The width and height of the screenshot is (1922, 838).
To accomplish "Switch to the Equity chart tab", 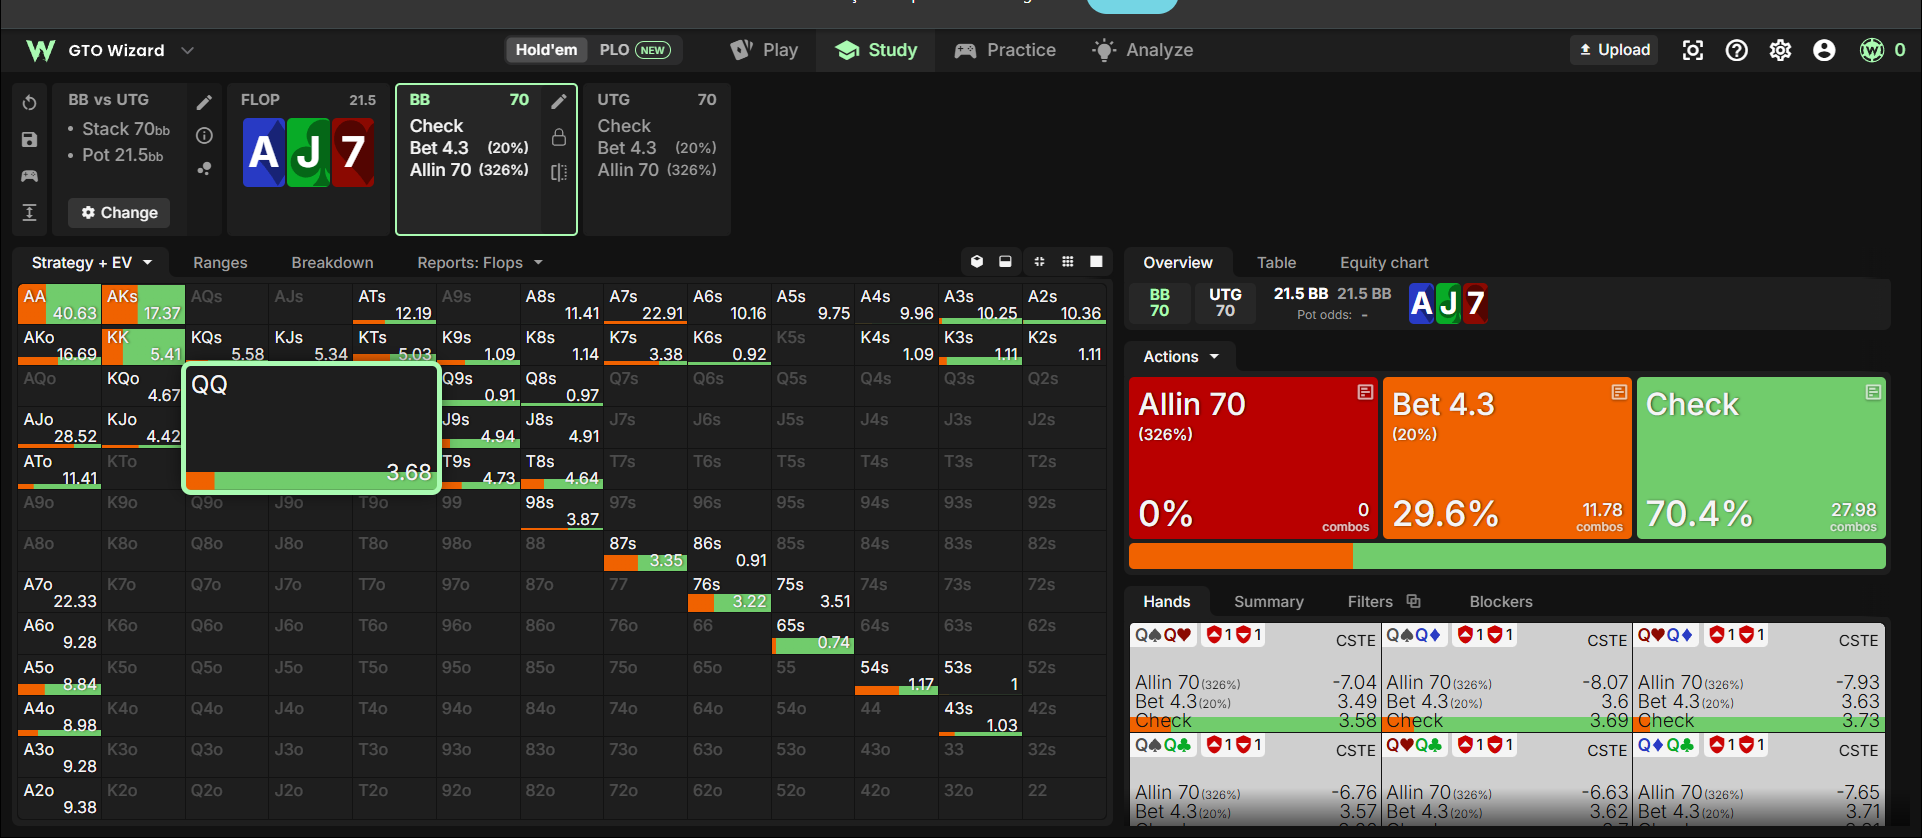I will coord(1384,262).
